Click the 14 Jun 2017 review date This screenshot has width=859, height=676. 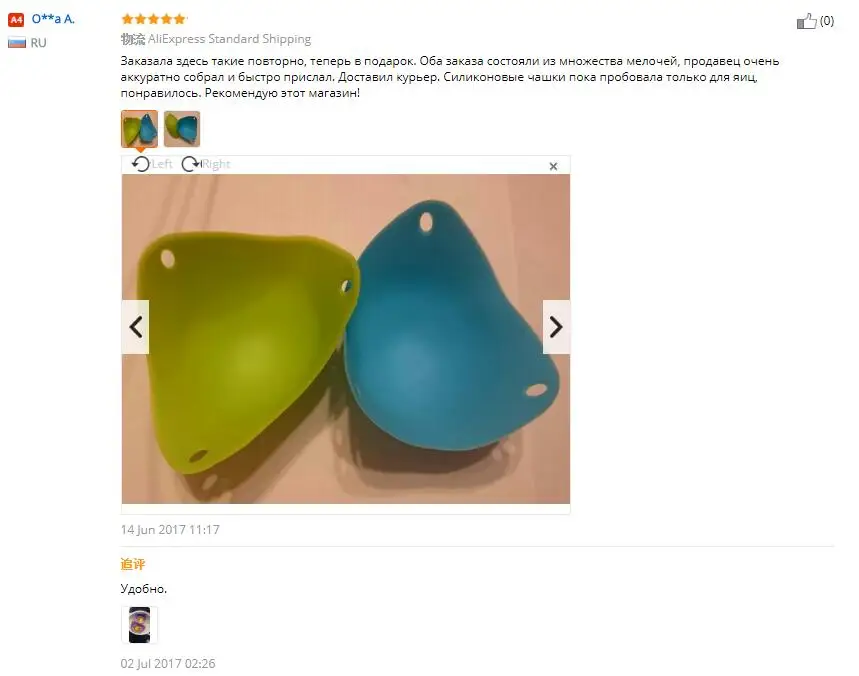pos(170,530)
